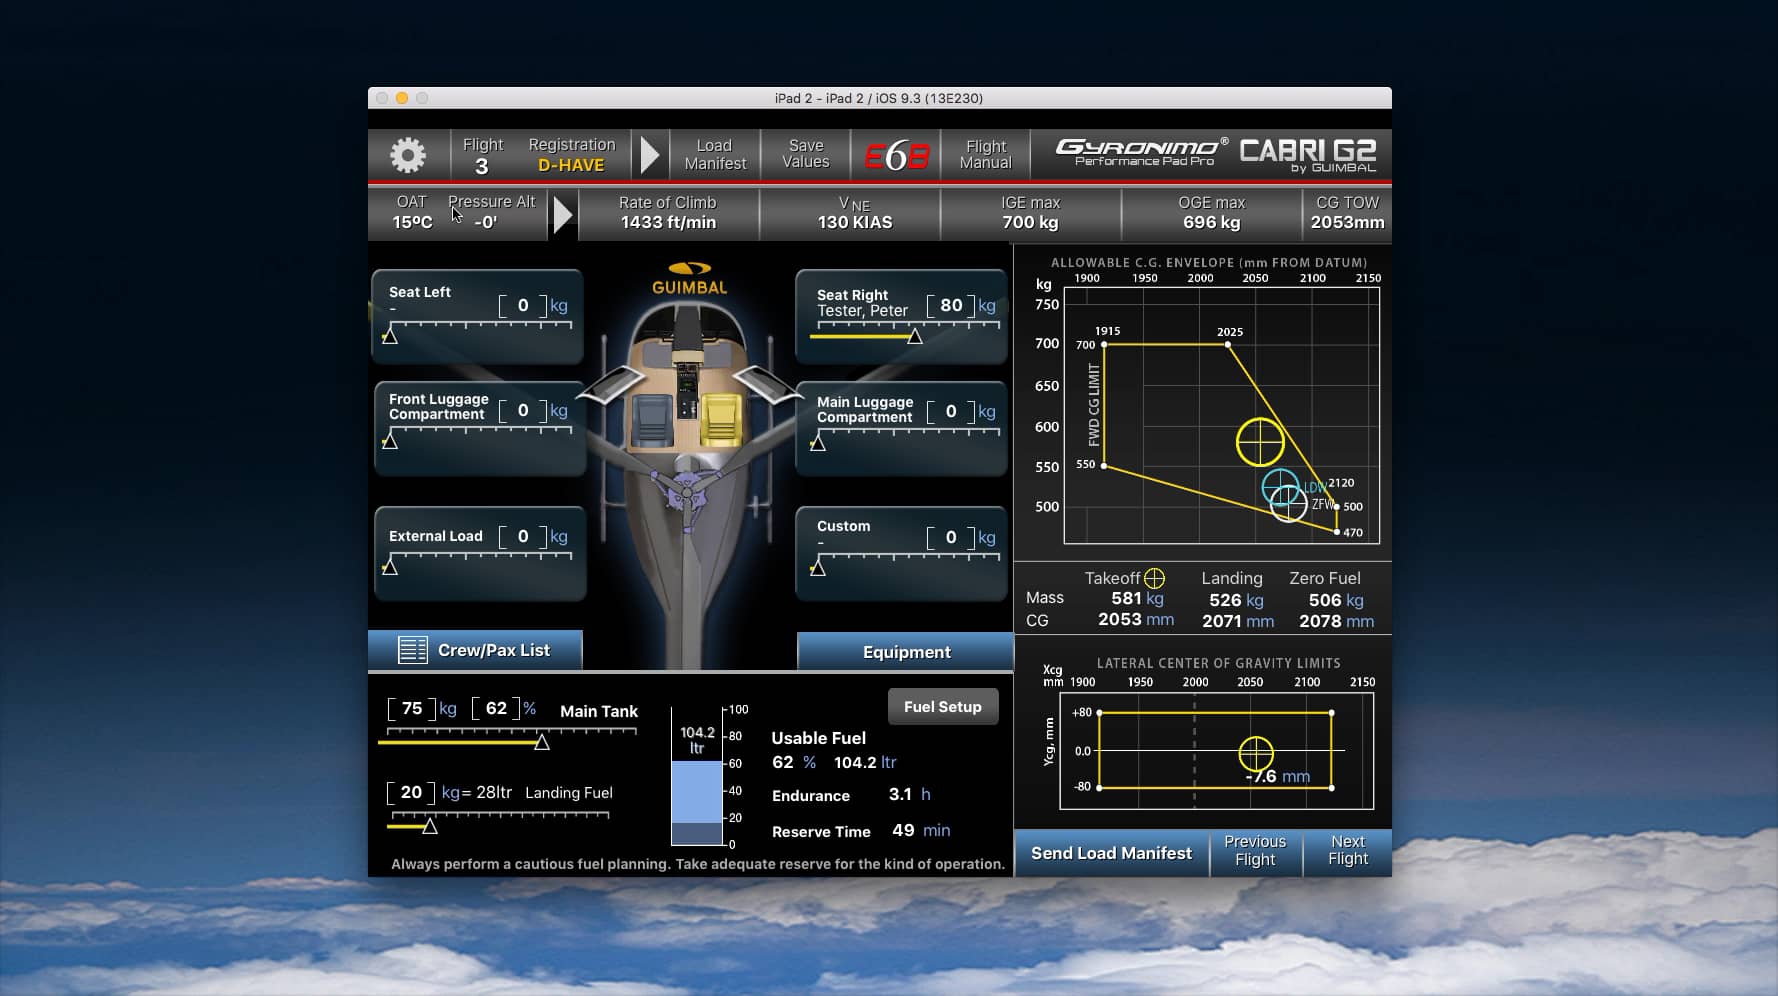The height and width of the screenshot is (996, 1778).
Task: Open the Flight Manual
Action: [985, 154]
